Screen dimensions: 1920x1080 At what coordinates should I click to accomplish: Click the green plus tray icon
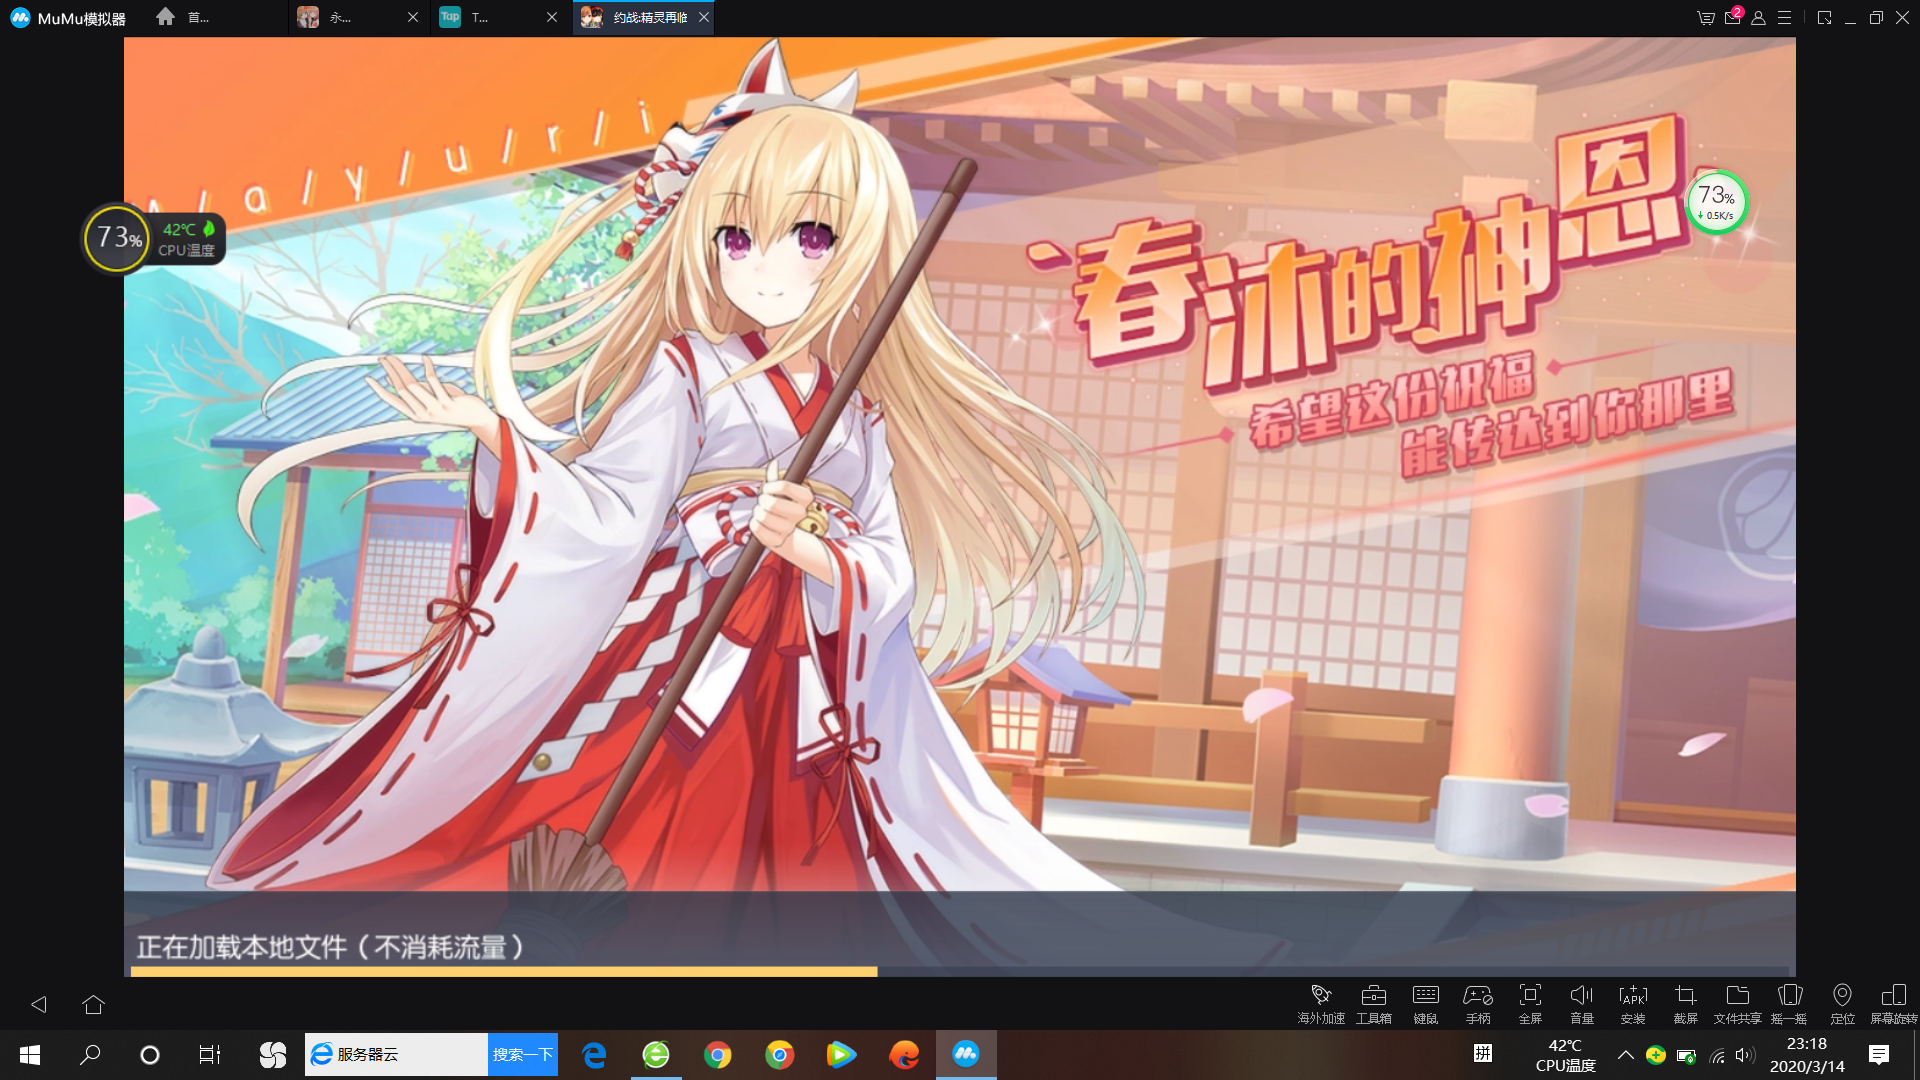pyautogui.click(x=1656, y=1055)
